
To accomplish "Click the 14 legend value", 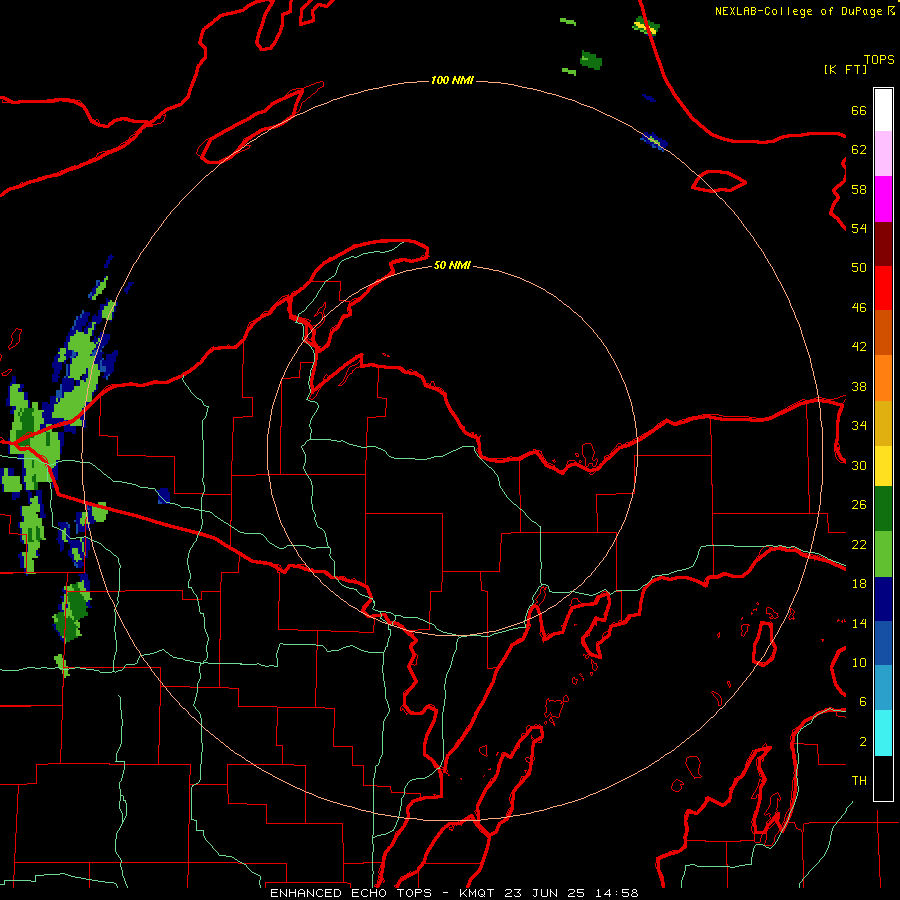I will click(x=859, y=623).
